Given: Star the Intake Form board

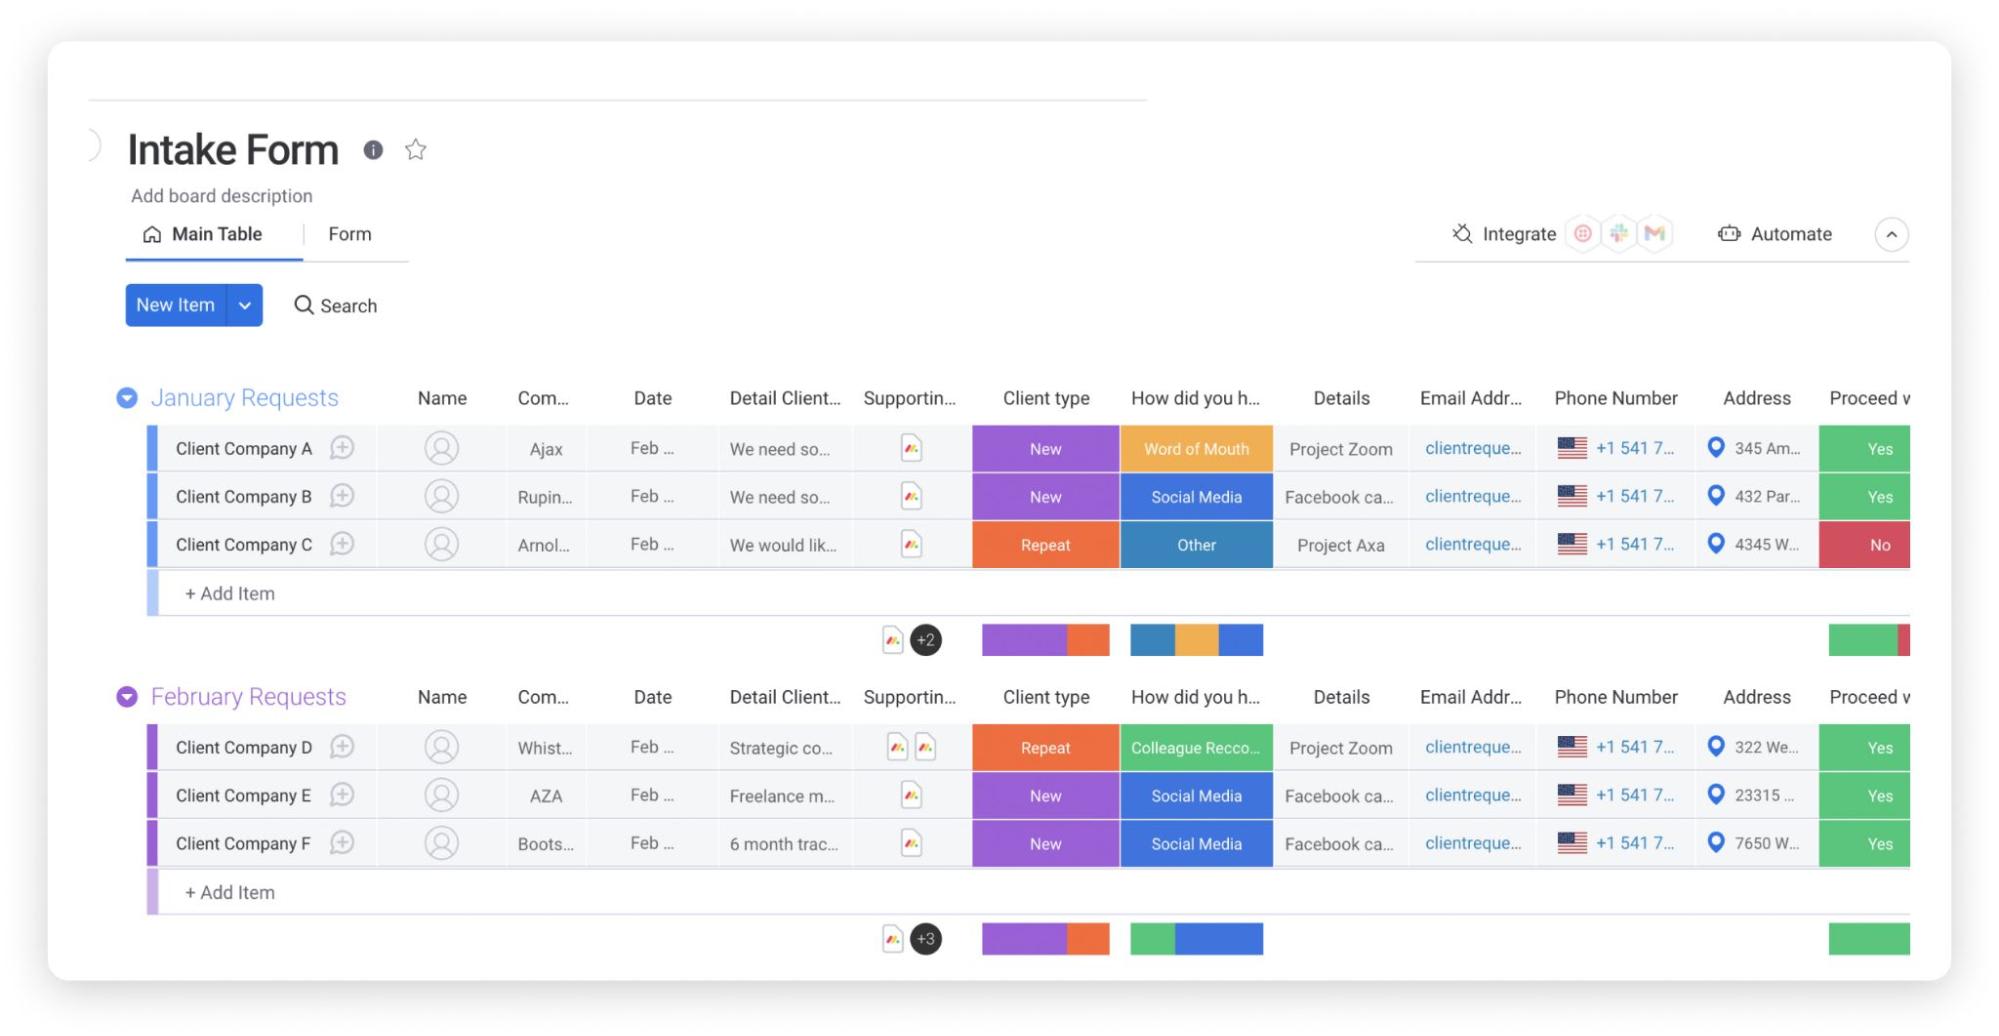Looking at the screenshot, I should [415, 150].
